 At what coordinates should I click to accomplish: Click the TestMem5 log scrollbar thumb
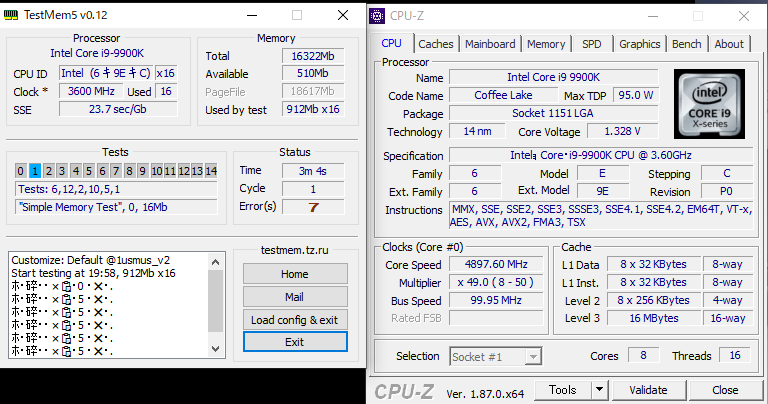click(216, 301)
